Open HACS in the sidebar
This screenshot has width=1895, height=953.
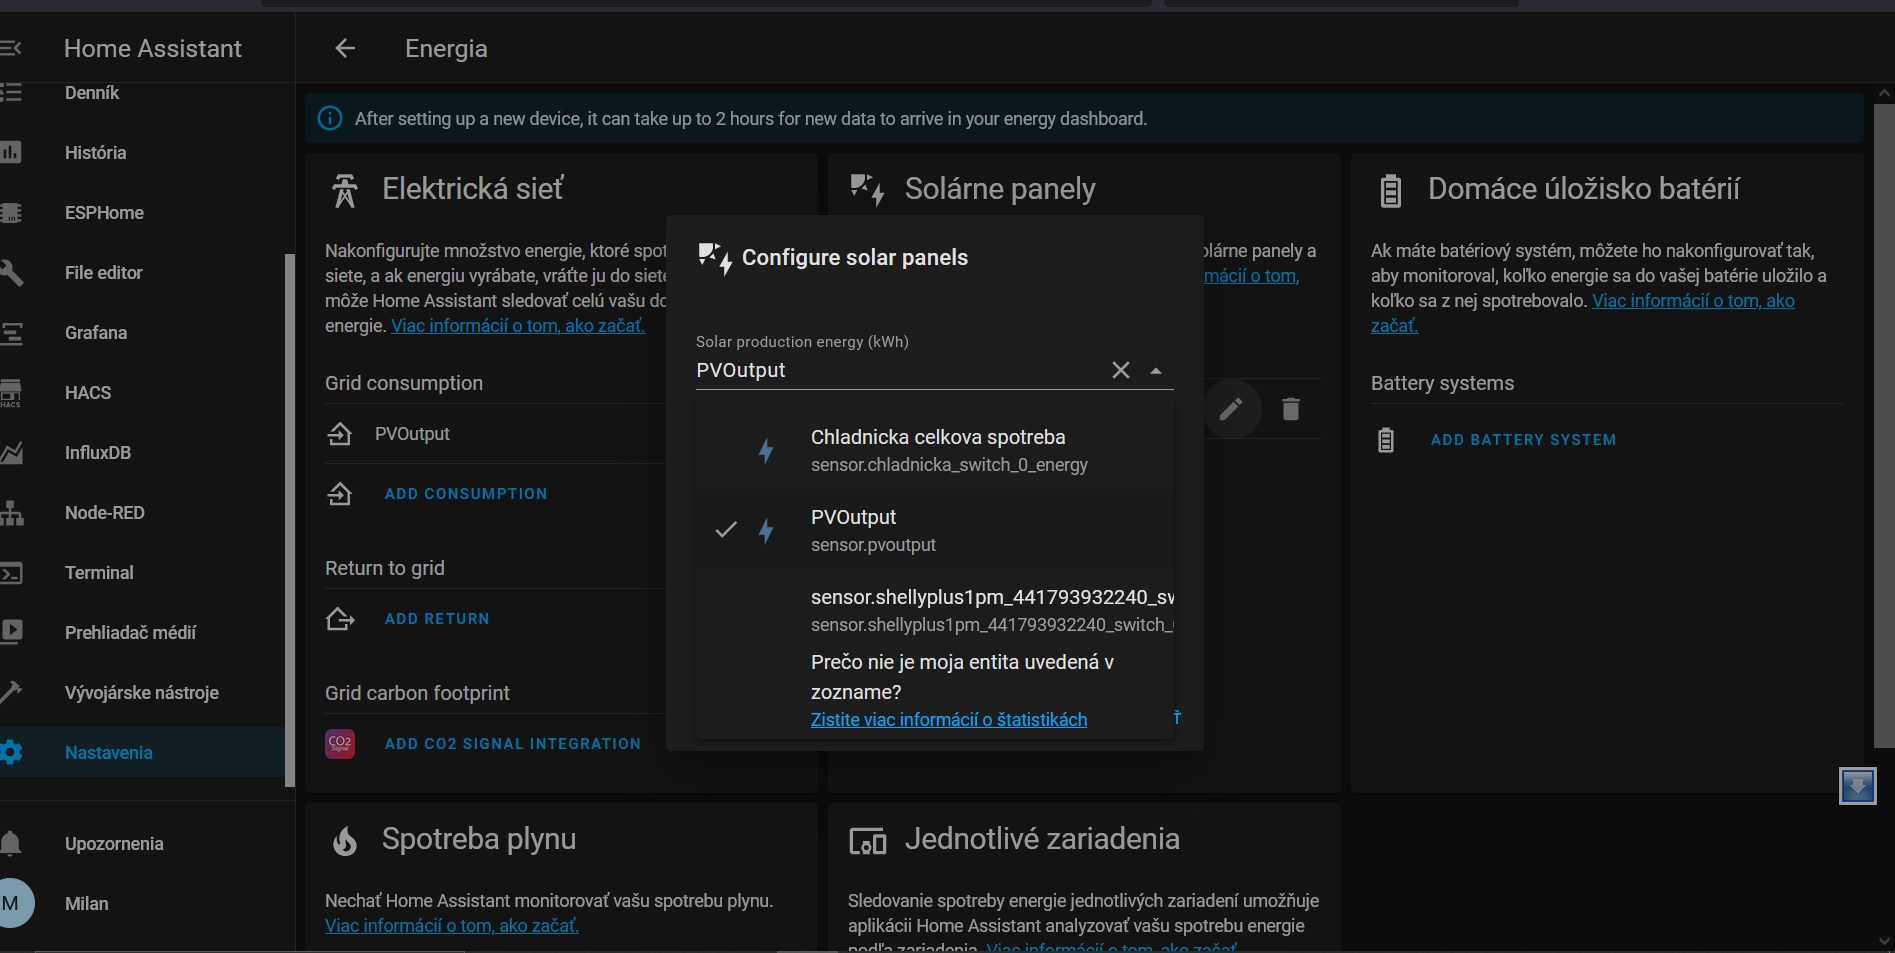[88, 393]
